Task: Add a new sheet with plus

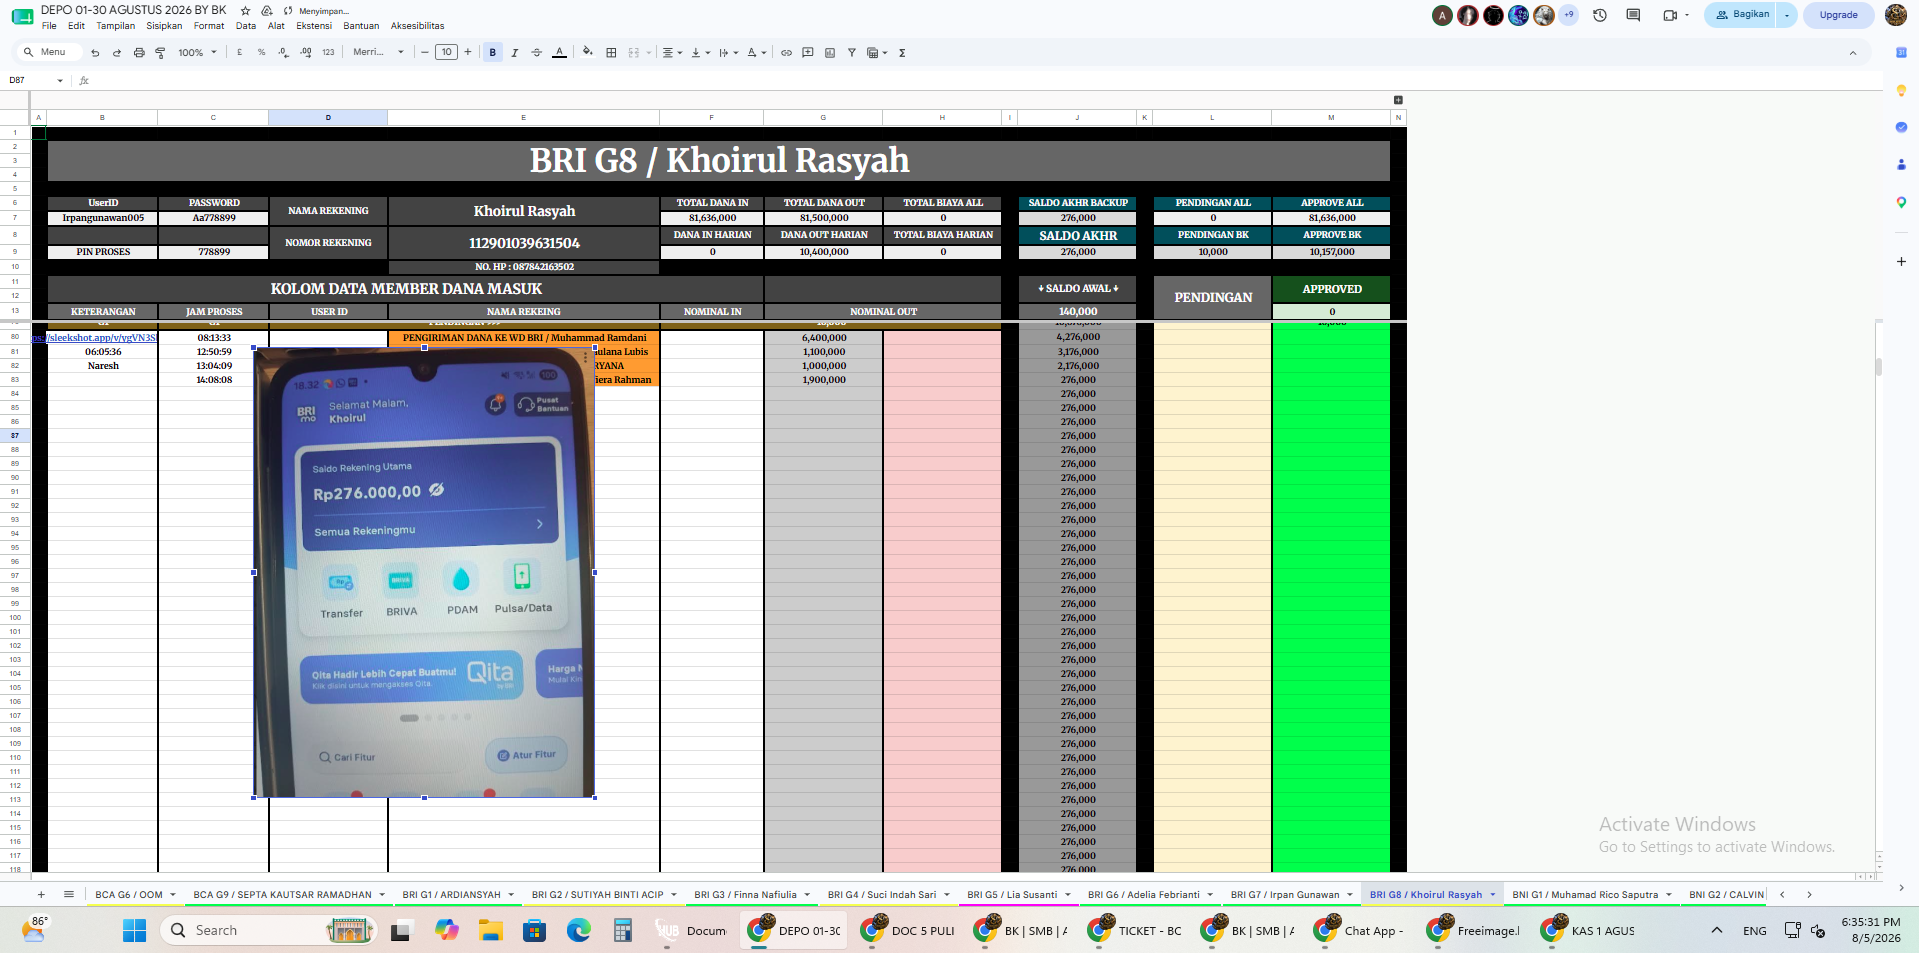Action: click(x=41, y=895)
